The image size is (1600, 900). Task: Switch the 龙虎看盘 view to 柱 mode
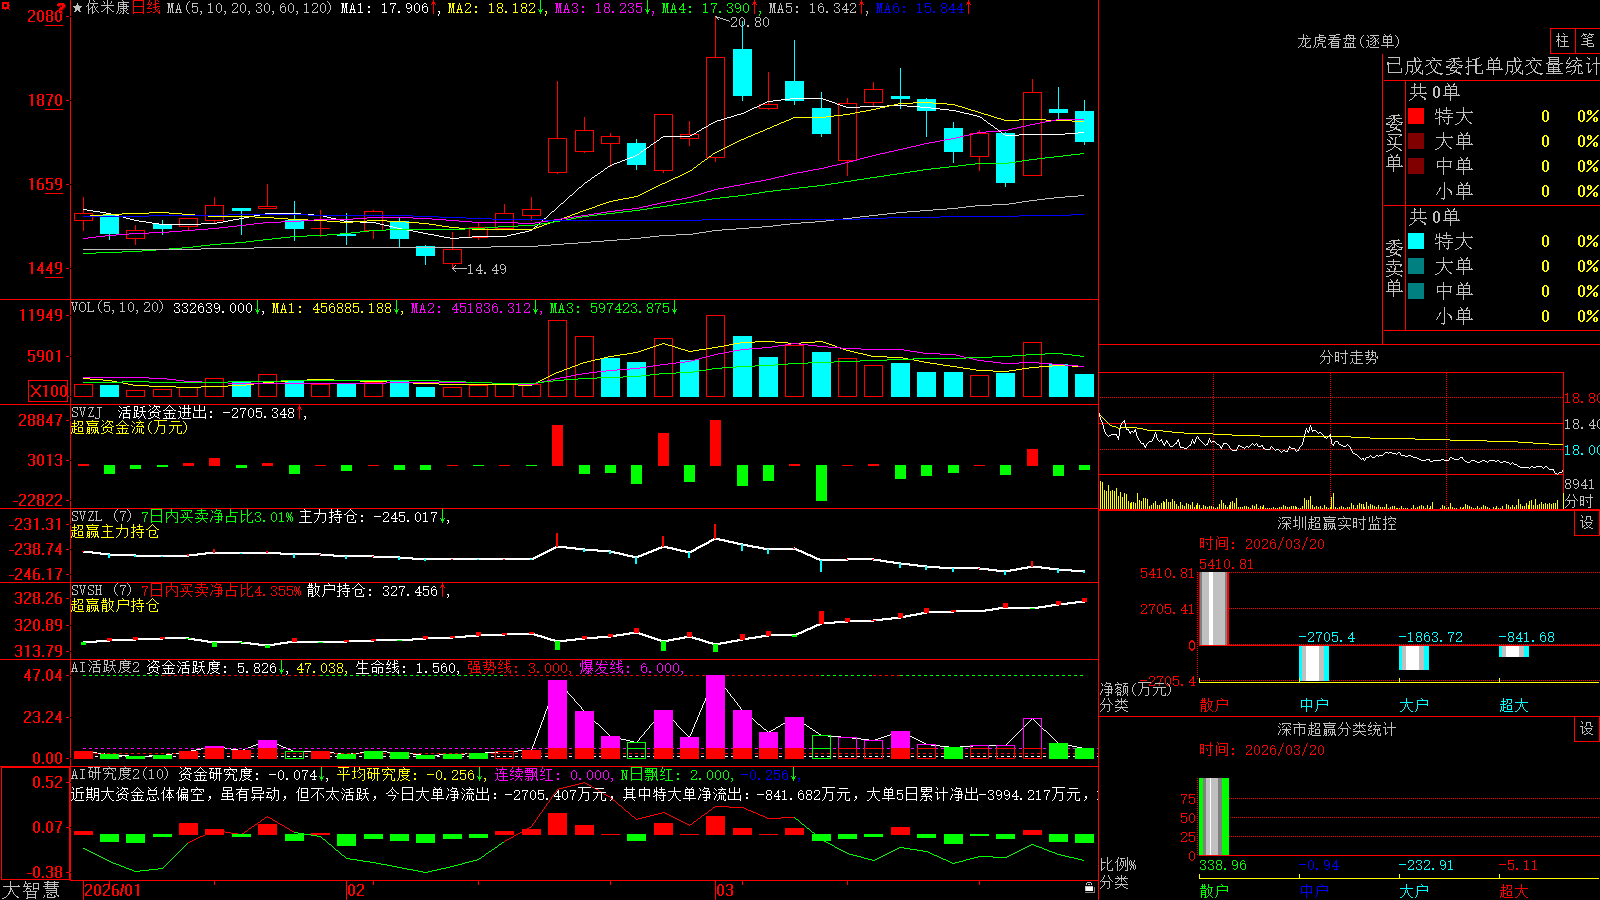1562,40
